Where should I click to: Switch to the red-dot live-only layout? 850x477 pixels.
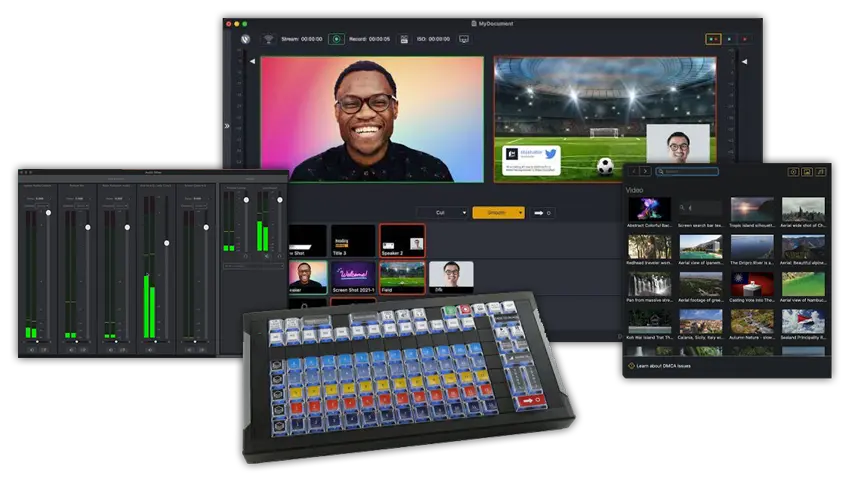coord(745,39)
